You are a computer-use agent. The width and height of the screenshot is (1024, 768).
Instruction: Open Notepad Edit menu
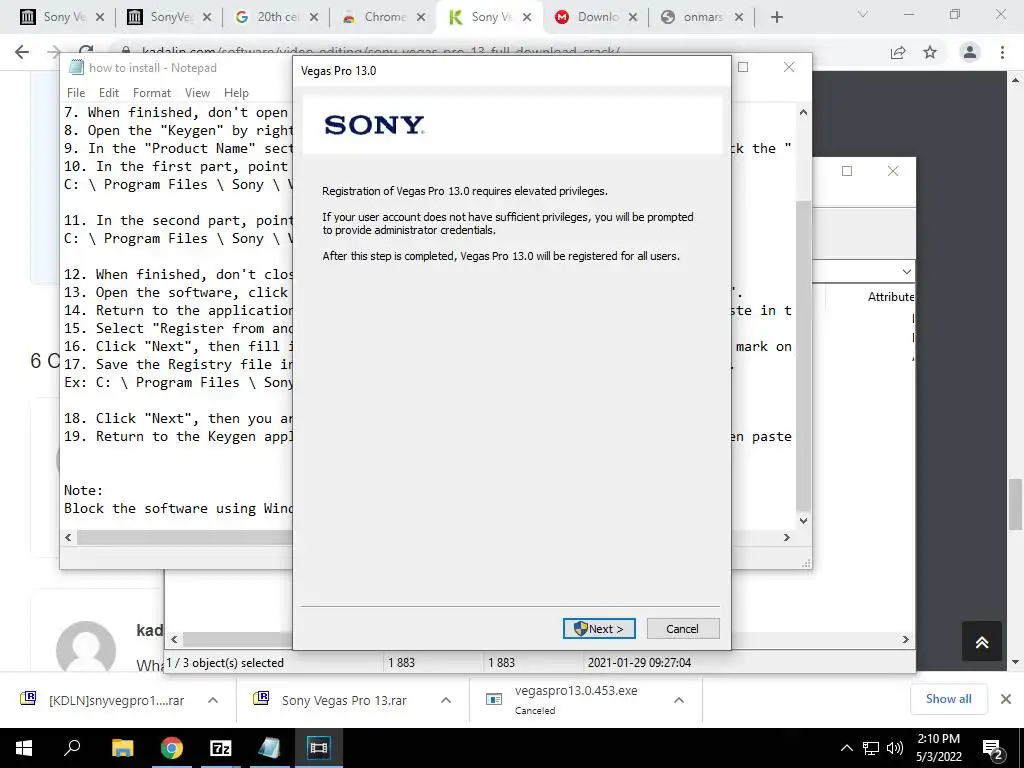tap(108, 93)
